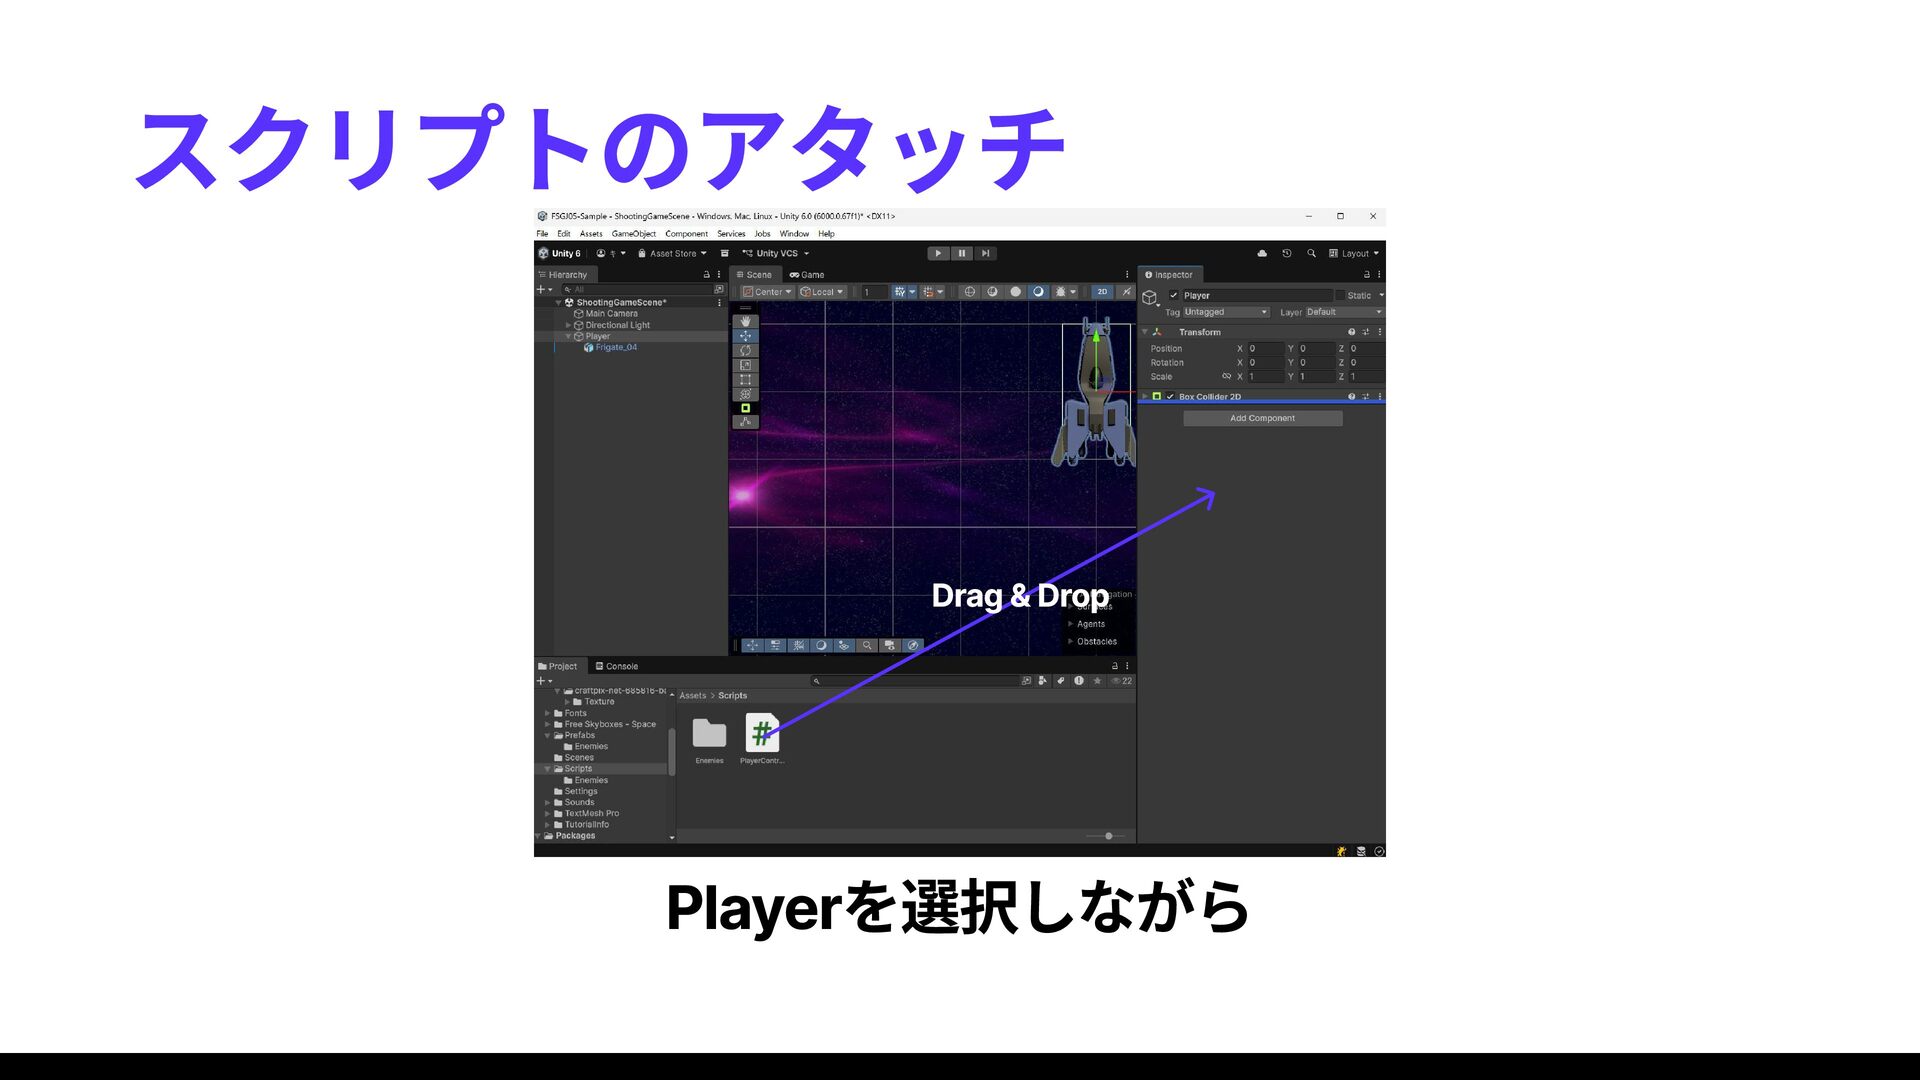The height and width of the screenshot is (1080, 1920).
Task: Click the Pause button
Action: point(961,254)
